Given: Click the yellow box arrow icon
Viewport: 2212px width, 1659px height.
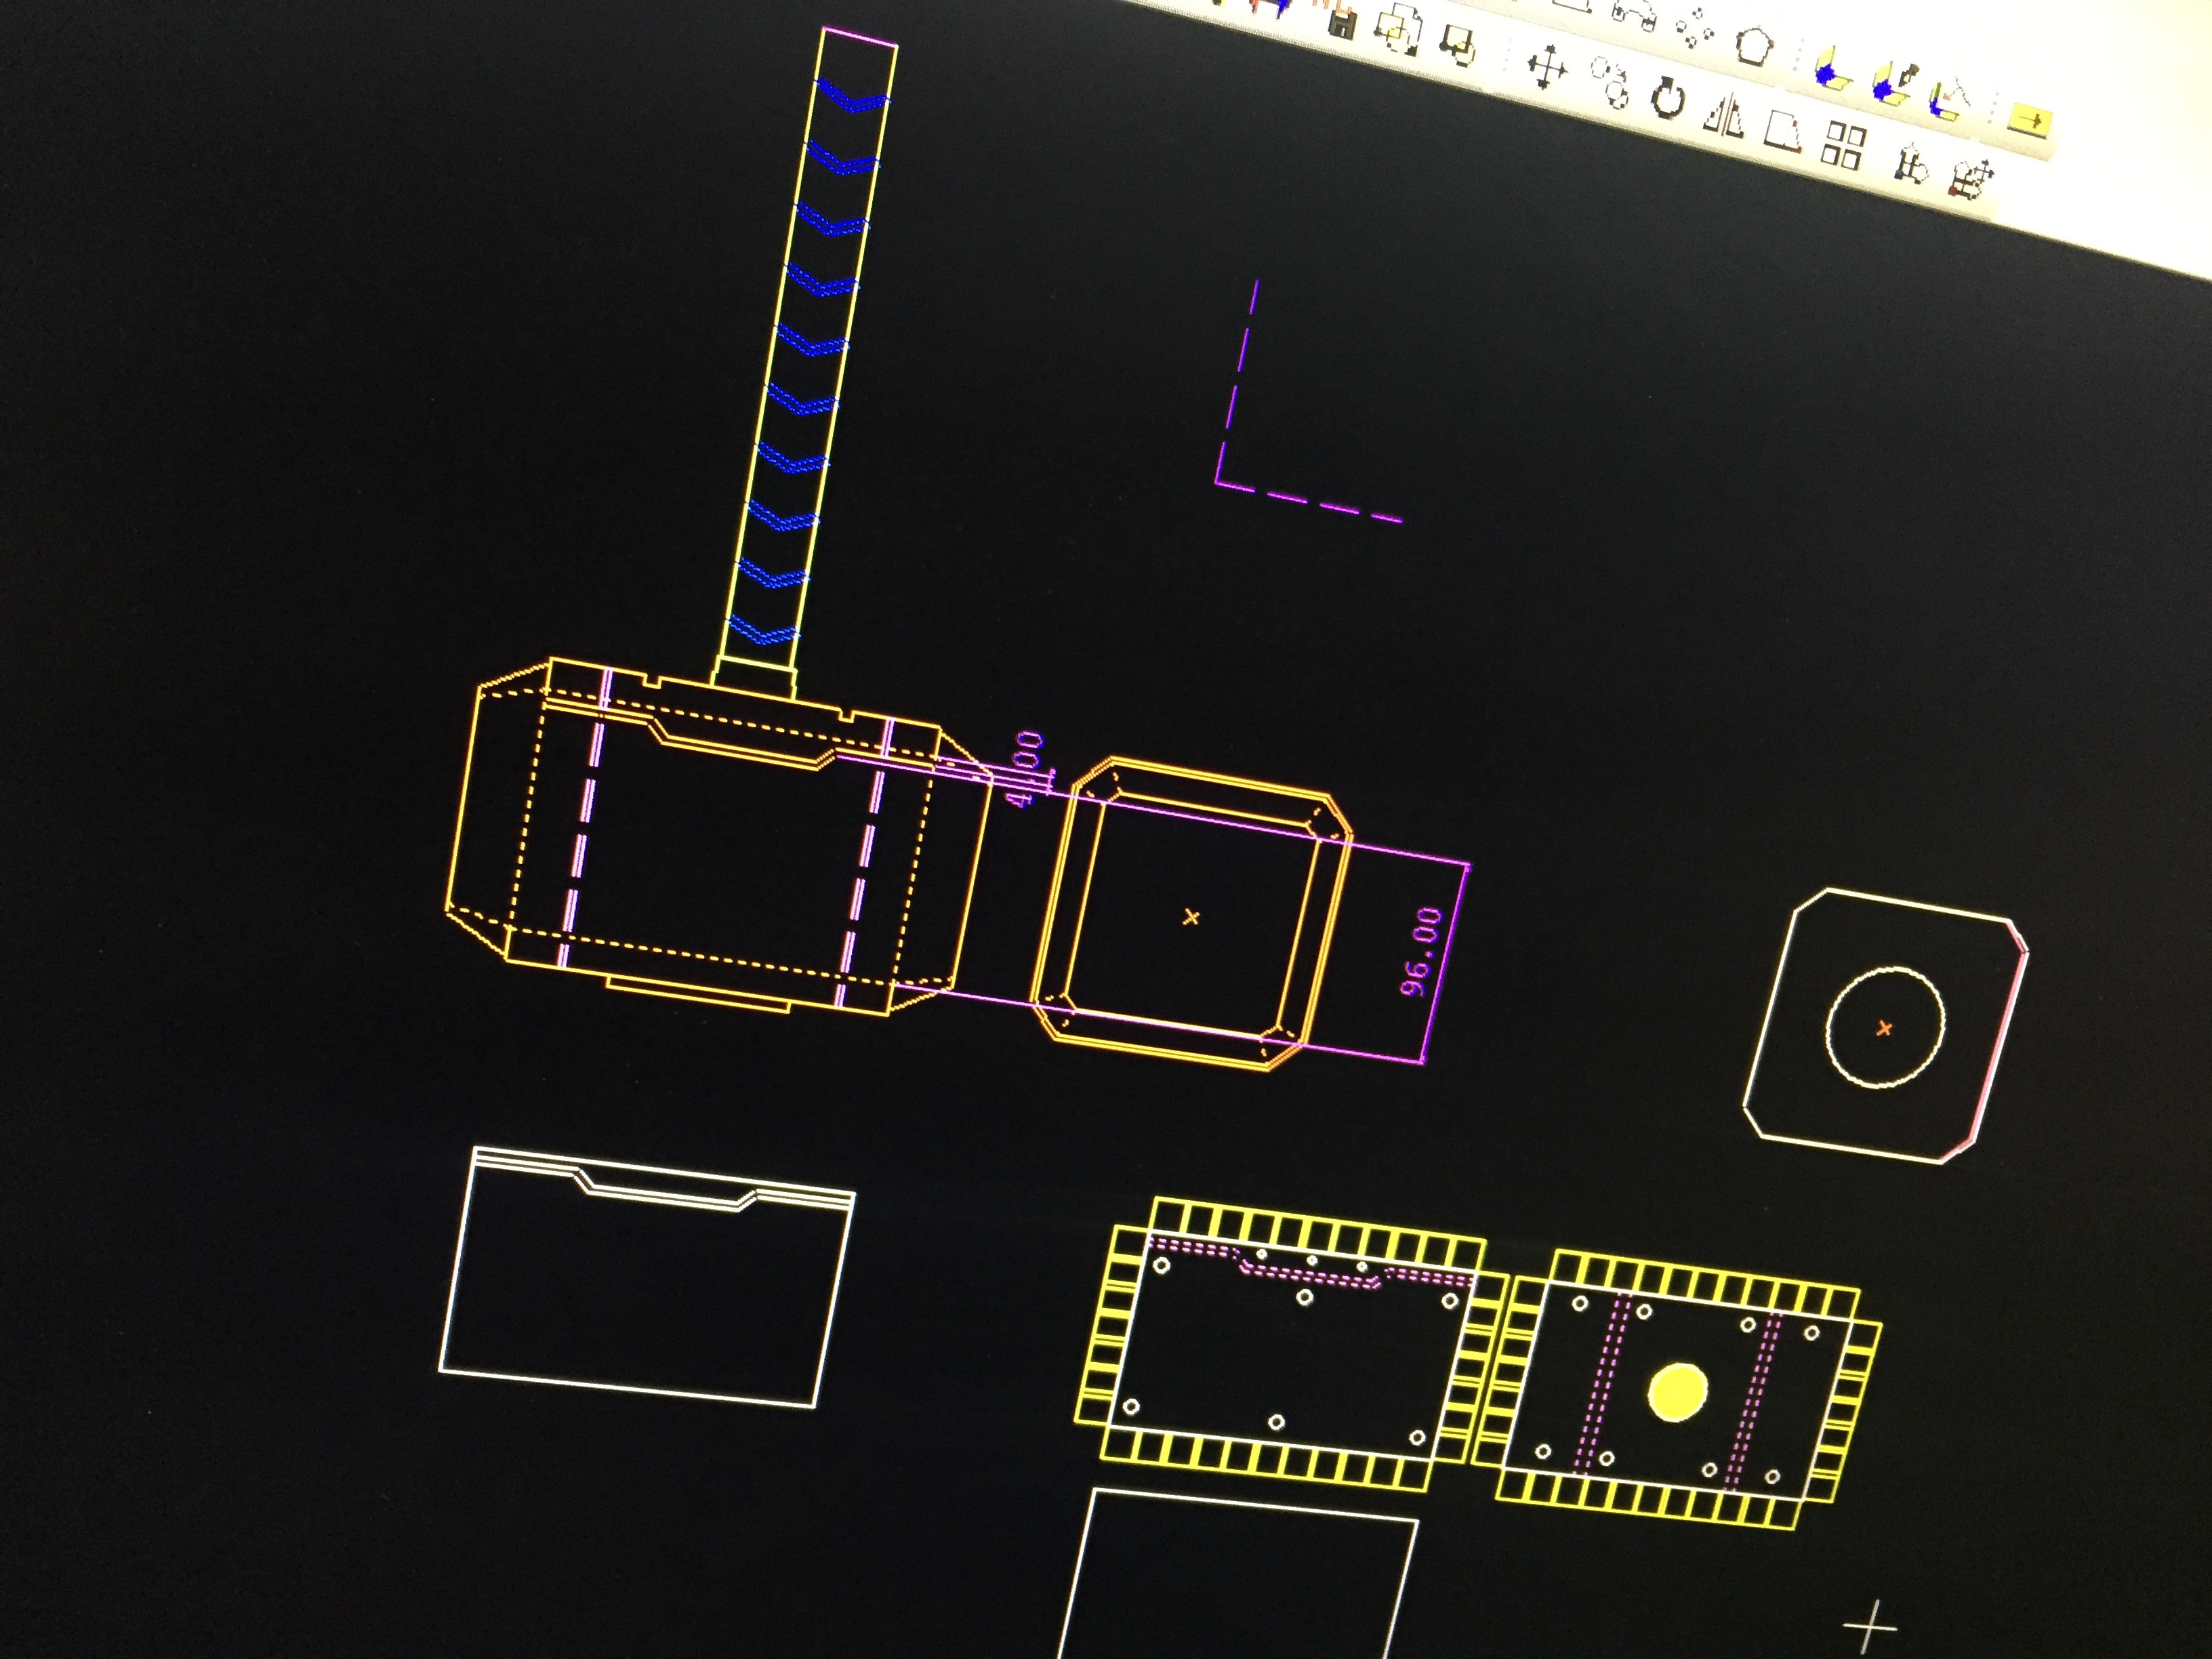Looking at the screenshot, I should [x=2030, y=122].
